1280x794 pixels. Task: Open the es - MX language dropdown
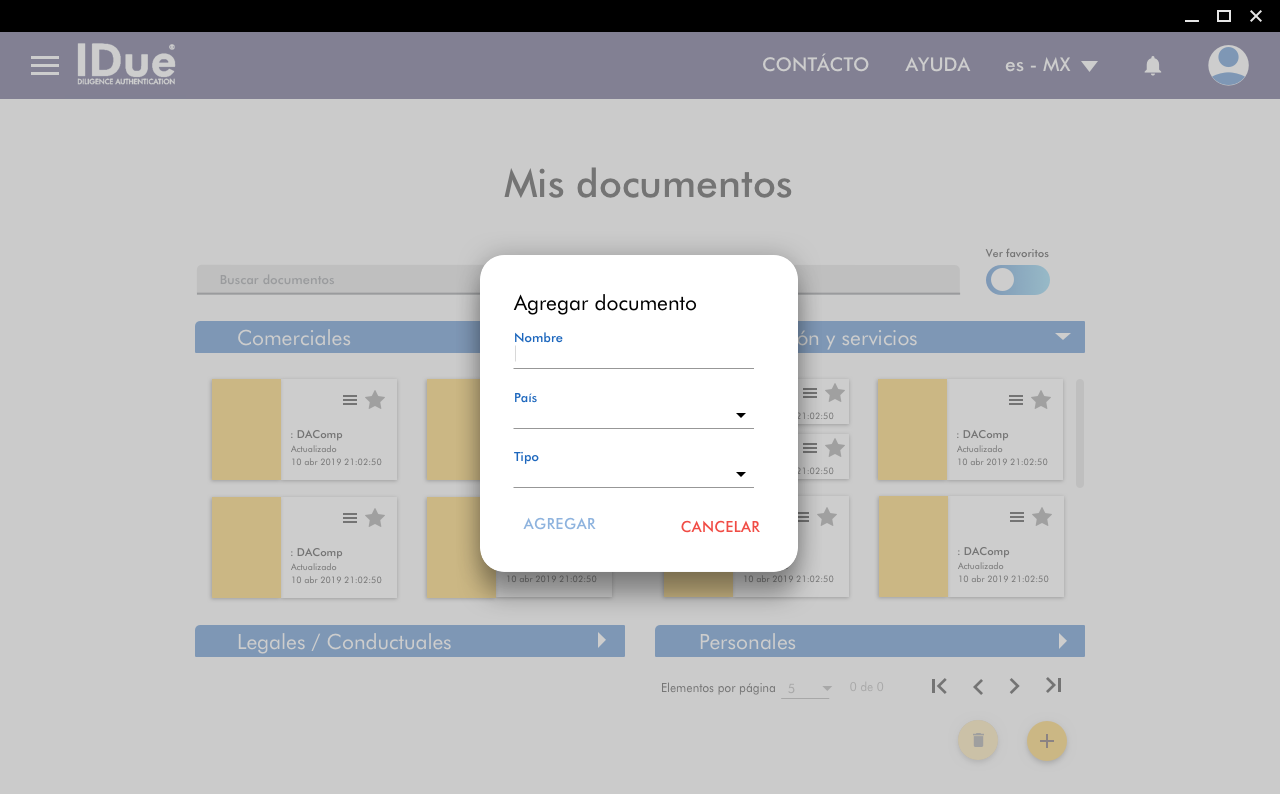click(x=1051, y=66)
